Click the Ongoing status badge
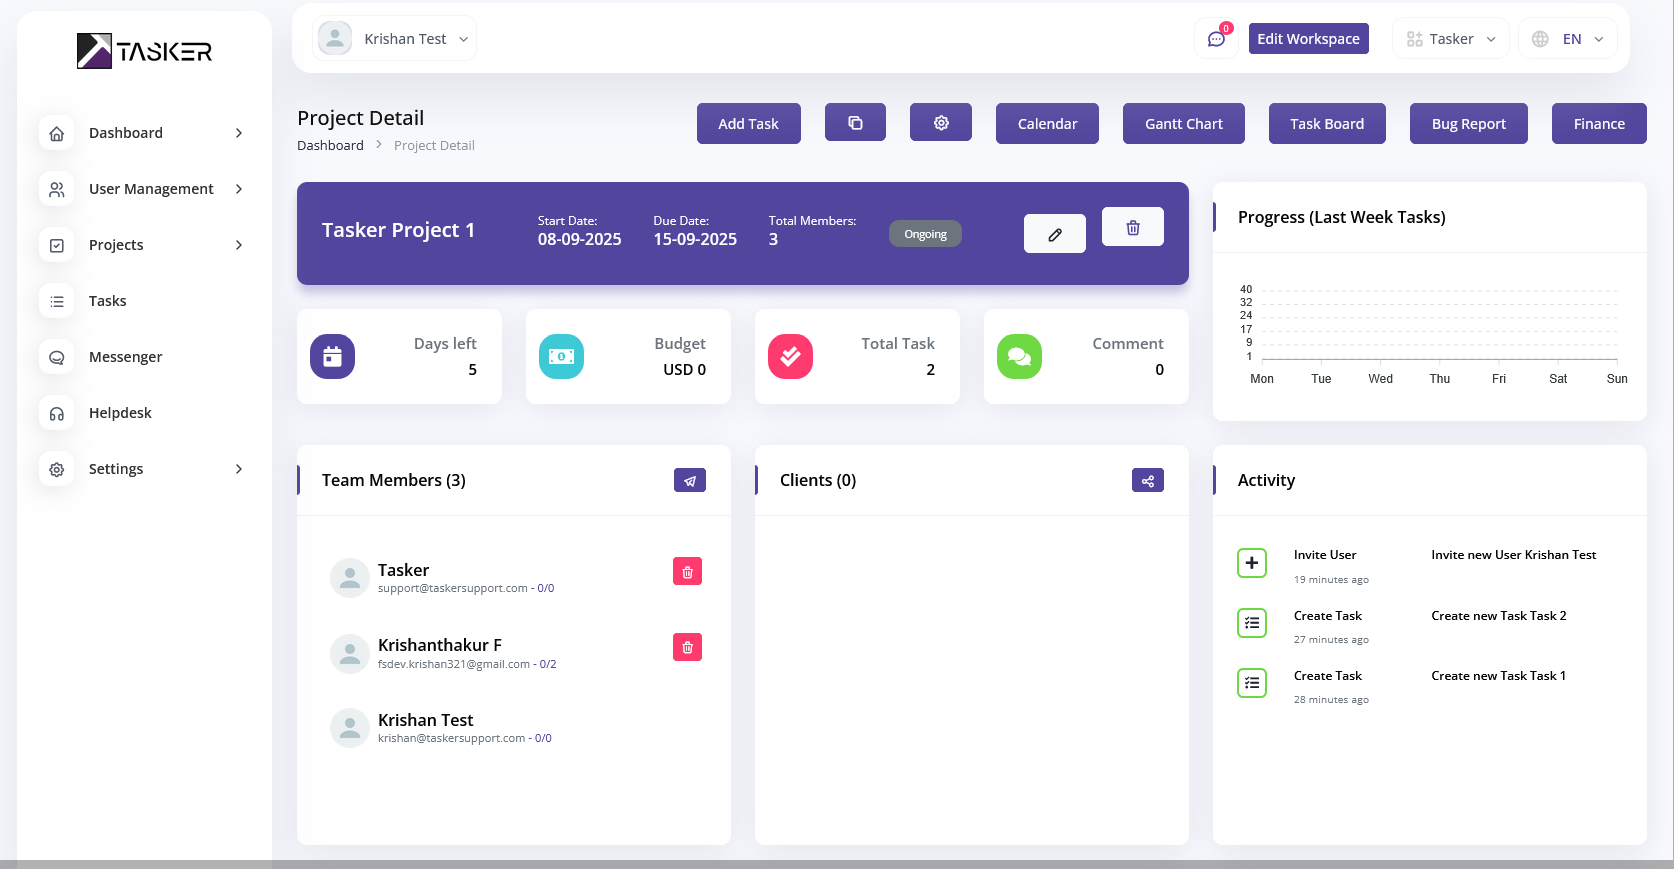This screenshot has width=1674, height=869. click(x=925, y=234)
